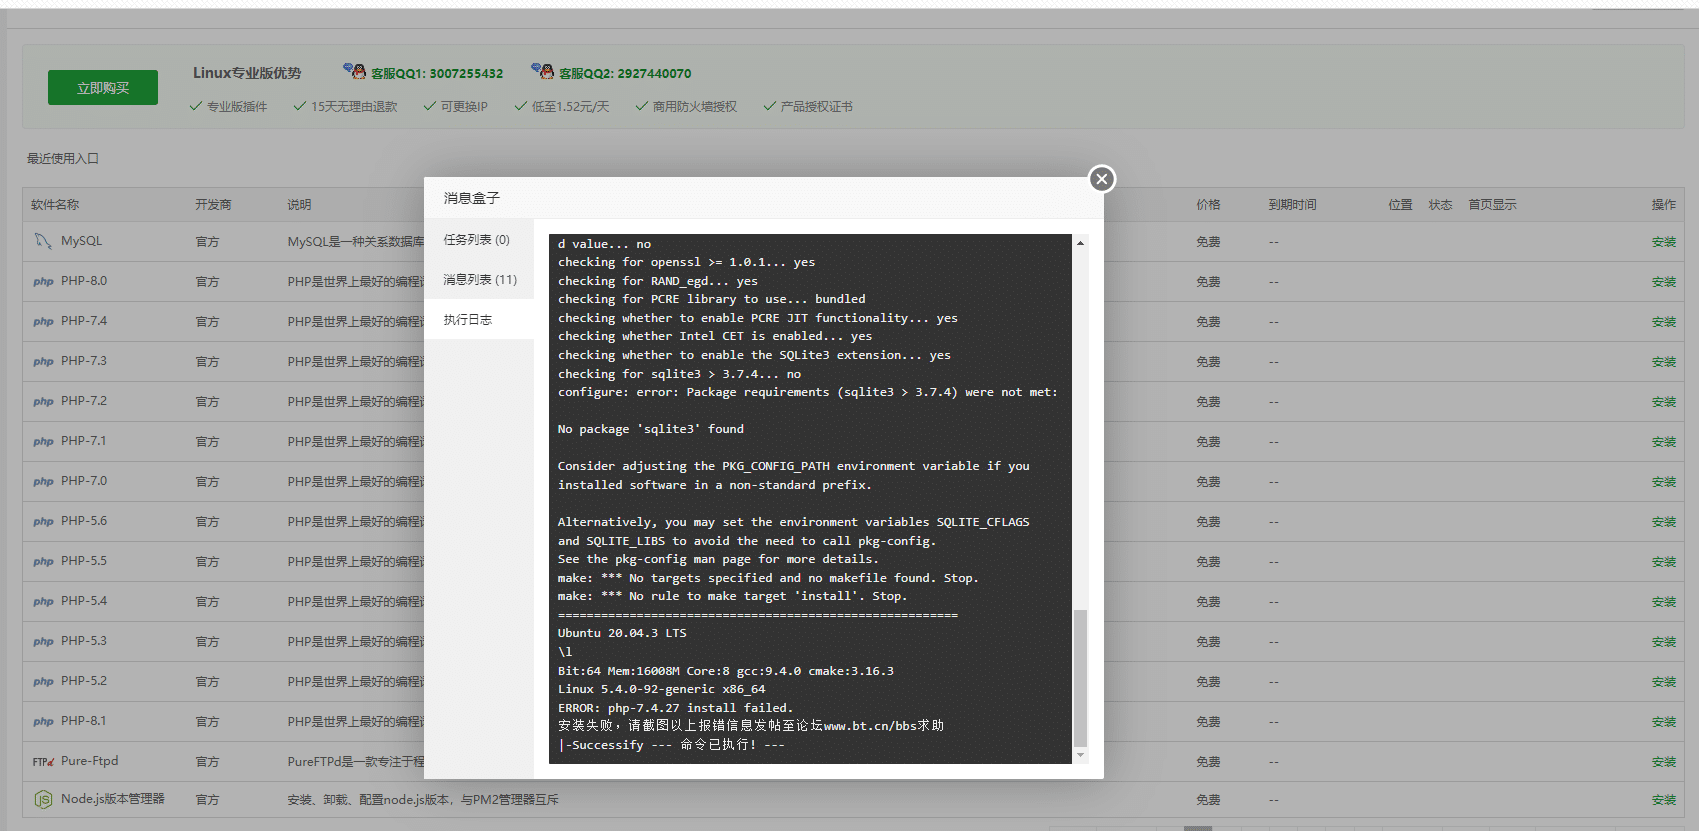This screenshot has width=1699, height=831.
Task: Click the checkmark icon beside 专业版插件
Action: pyautogui.click(x=196, y=106)
